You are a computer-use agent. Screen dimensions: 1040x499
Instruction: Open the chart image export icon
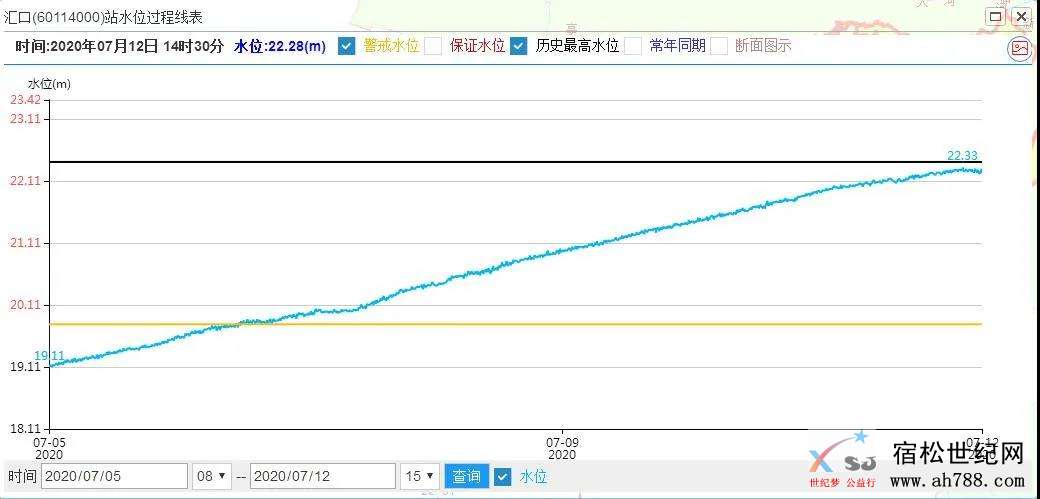click(1020, 48)
